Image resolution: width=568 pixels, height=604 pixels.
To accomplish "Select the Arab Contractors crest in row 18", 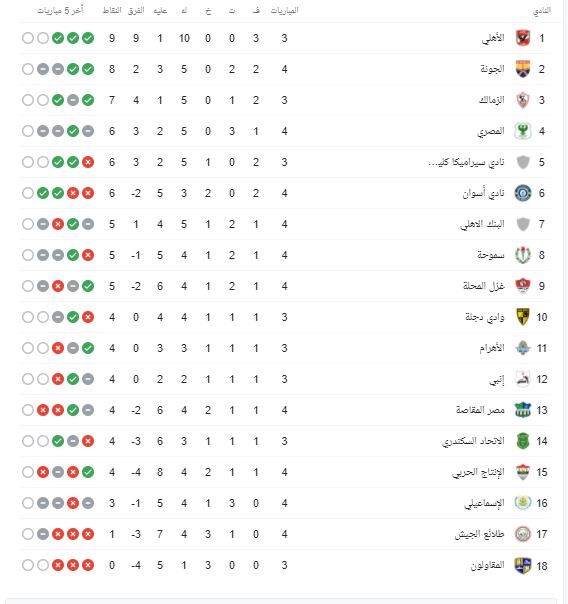I will pos(523,565).
